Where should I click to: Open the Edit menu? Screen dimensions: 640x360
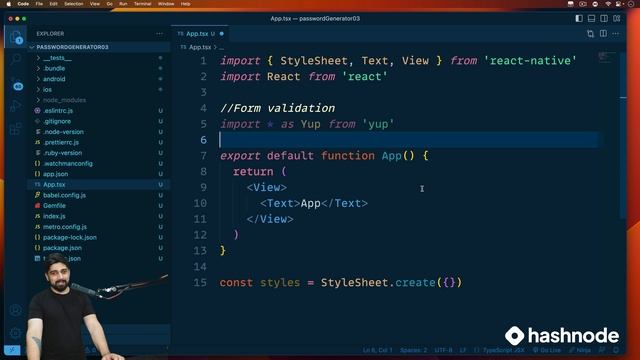[x=53, y=4]
